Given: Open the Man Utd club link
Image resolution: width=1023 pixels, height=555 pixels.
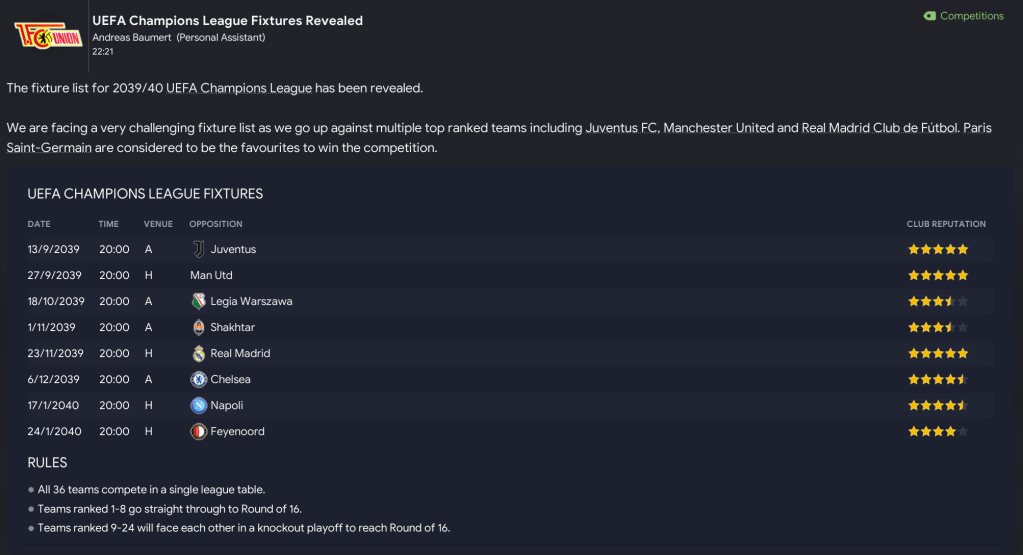Looking at the screenshot, I should pyautogui.click(x=211, y=275).
